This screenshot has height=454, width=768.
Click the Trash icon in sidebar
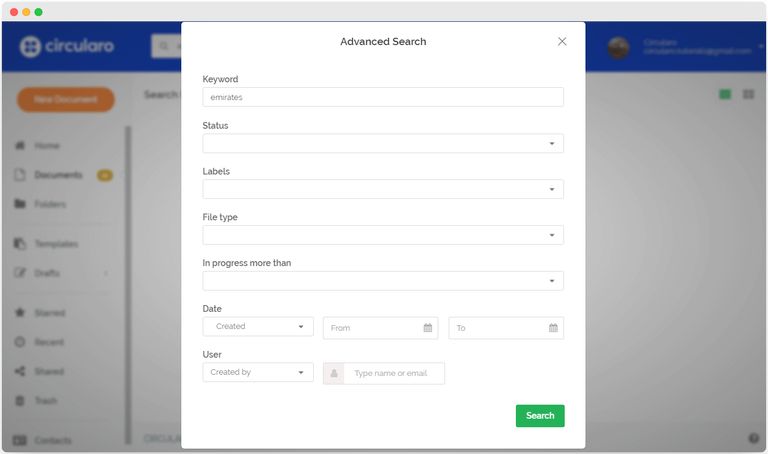click(x=20, y=401)
